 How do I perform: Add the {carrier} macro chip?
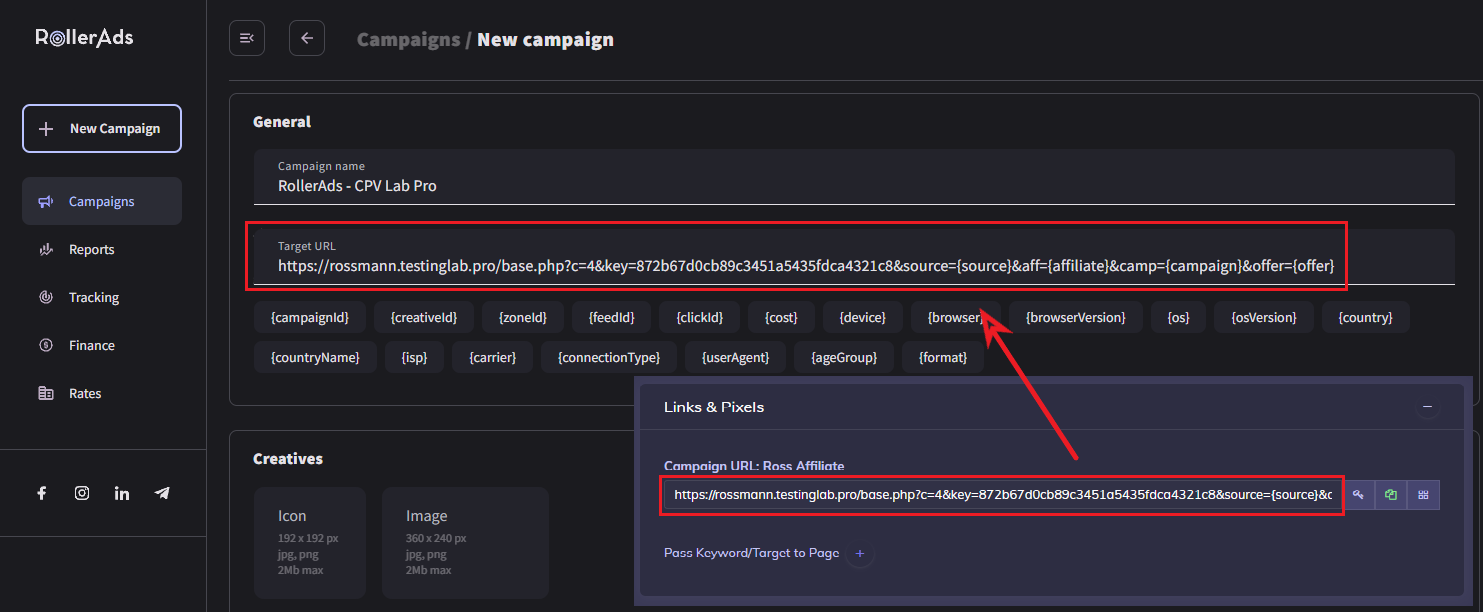[x=492, y=357]
